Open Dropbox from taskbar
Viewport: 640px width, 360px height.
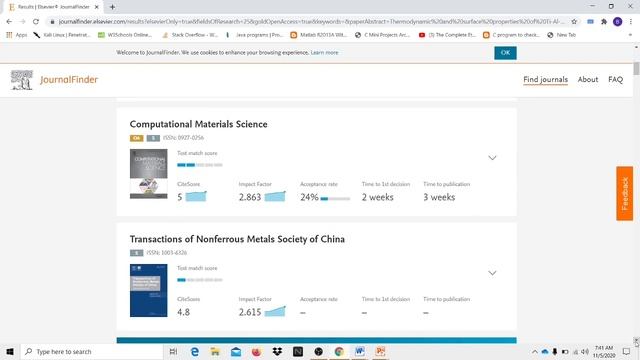pyautogui.click(x=277, y=351)
